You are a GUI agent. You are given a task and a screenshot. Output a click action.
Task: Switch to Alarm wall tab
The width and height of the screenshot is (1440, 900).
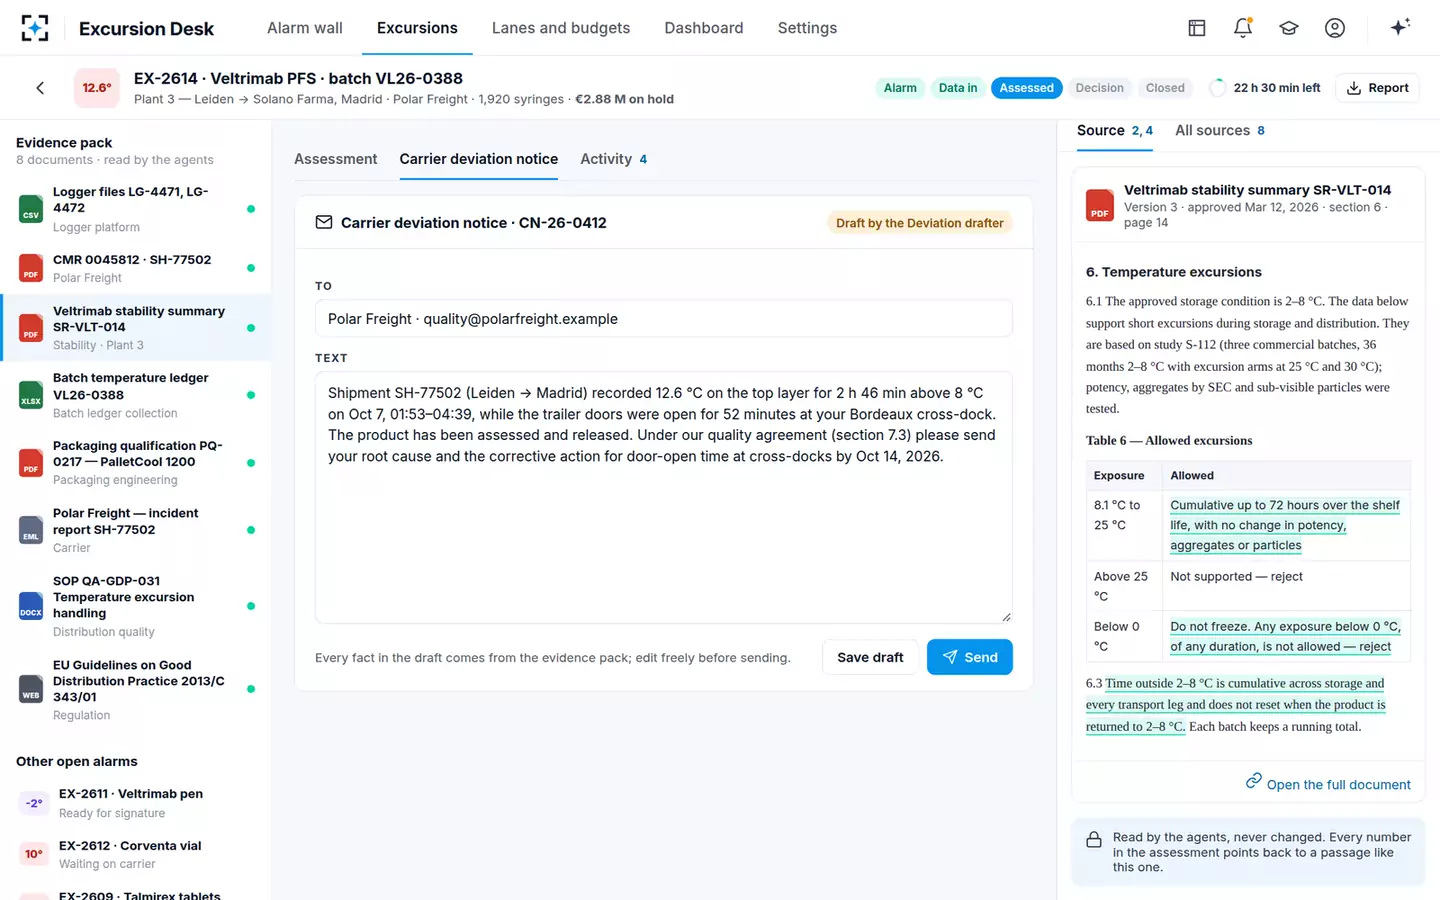[305, 28]
